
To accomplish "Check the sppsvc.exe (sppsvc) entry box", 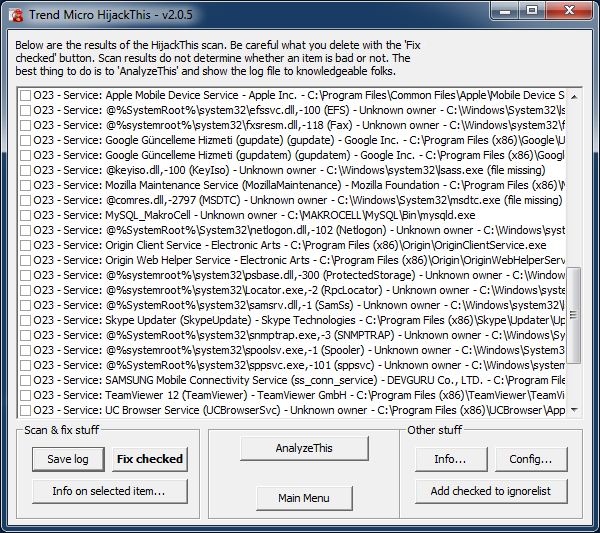I will 25,365.
